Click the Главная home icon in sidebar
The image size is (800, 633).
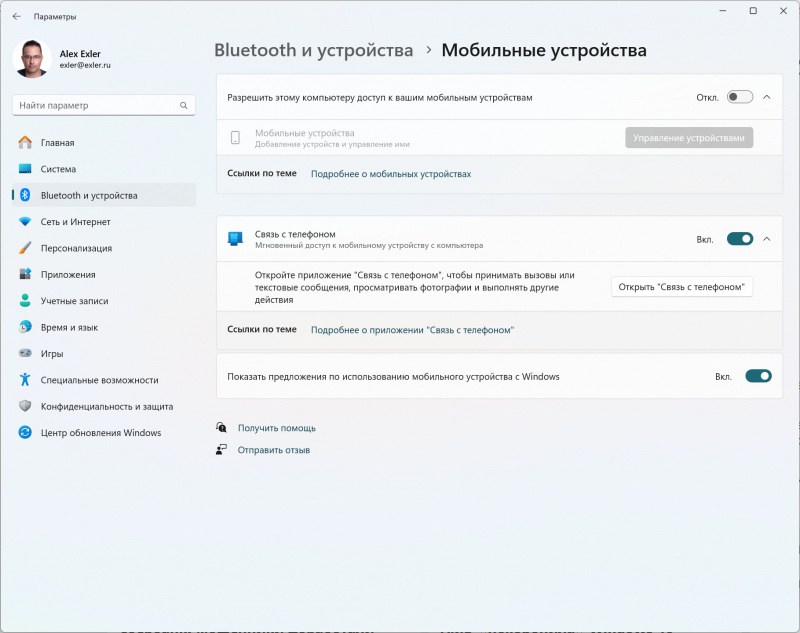coord(25,143)
